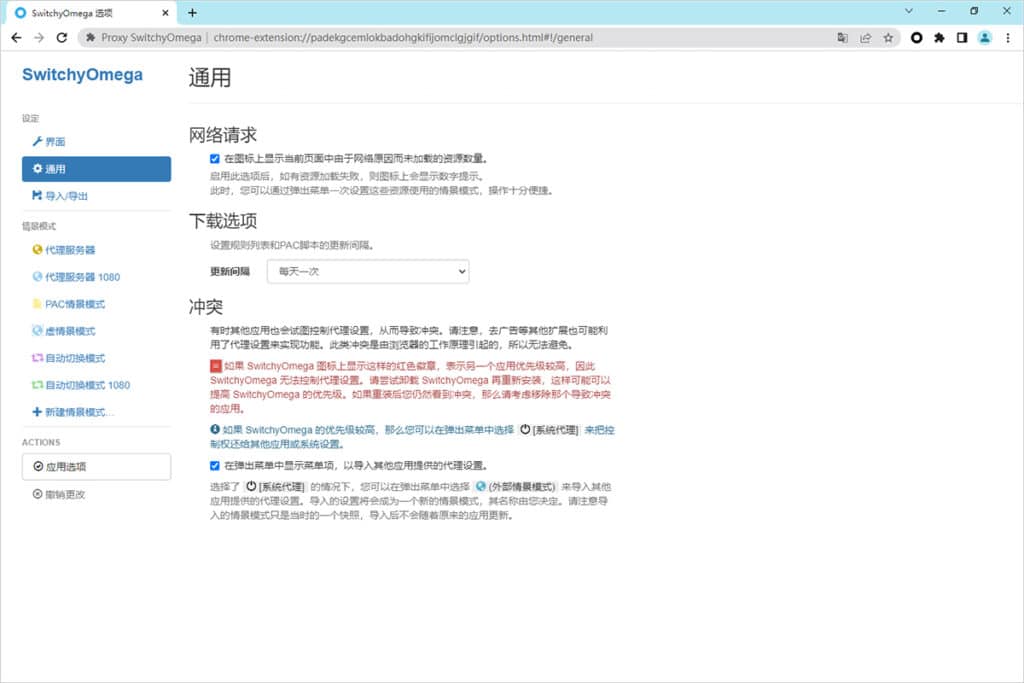
Task: Open the 导入/导出 page
Action: (x=96, y=196)
